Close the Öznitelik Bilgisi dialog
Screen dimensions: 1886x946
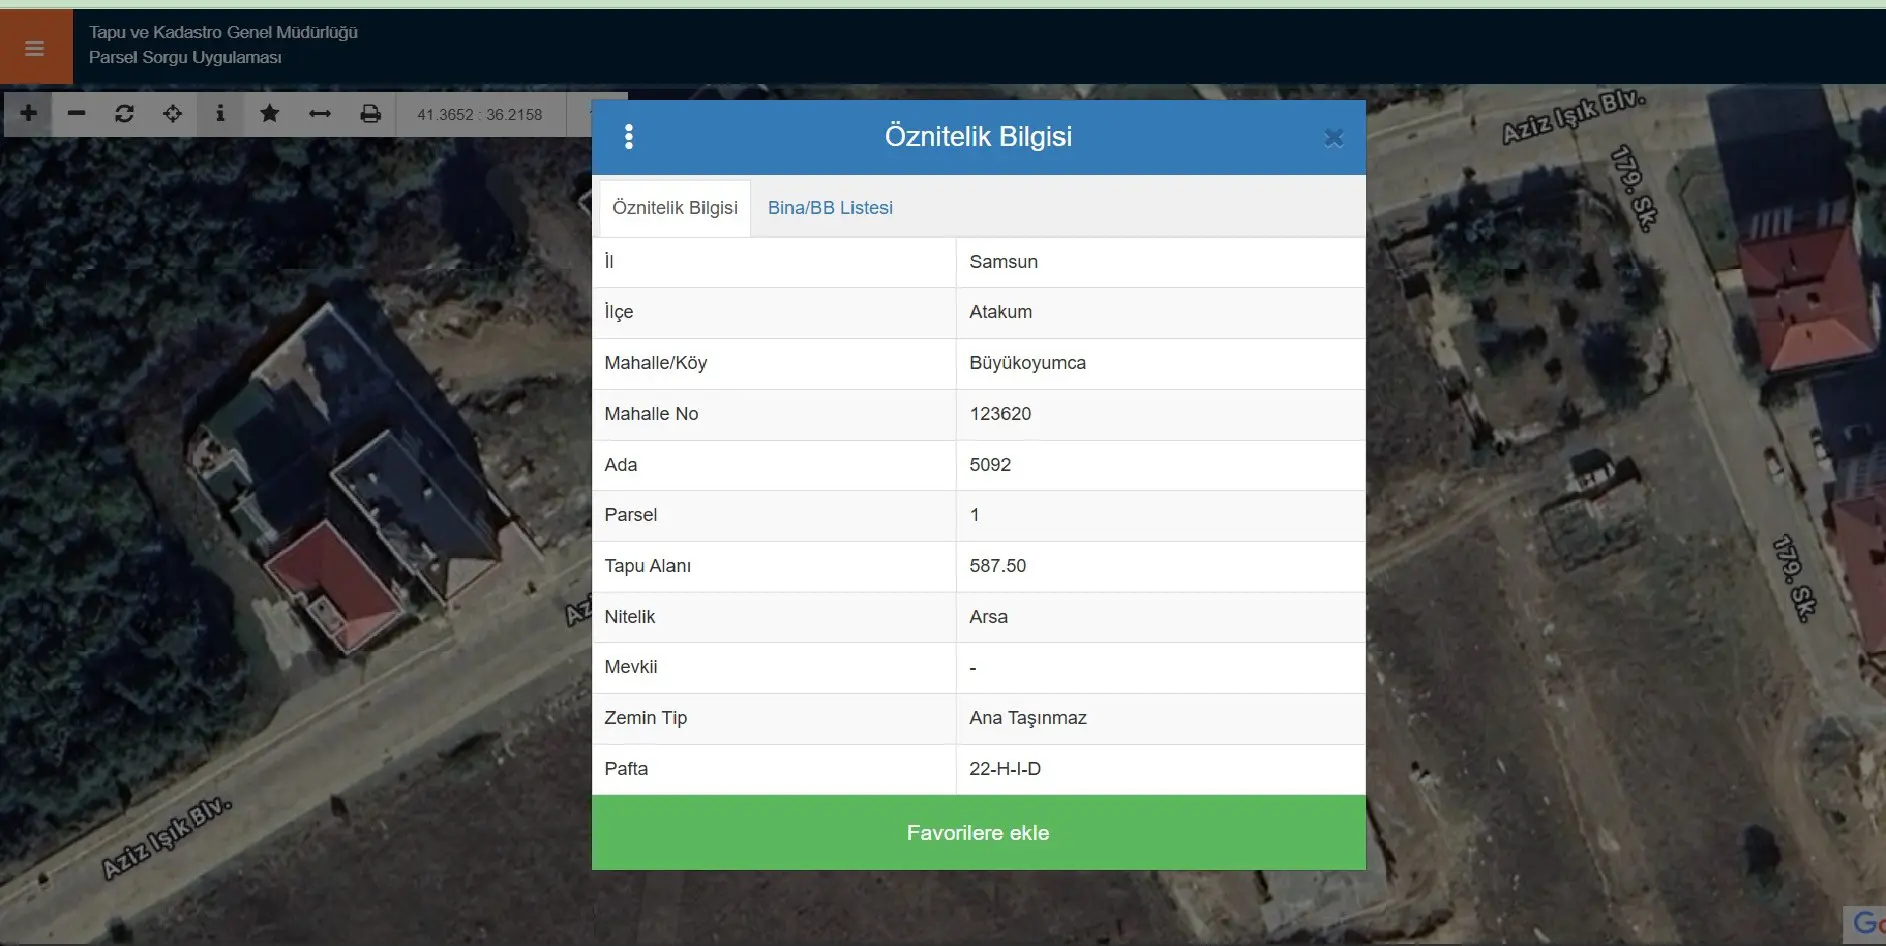(x=1333, y=138)
